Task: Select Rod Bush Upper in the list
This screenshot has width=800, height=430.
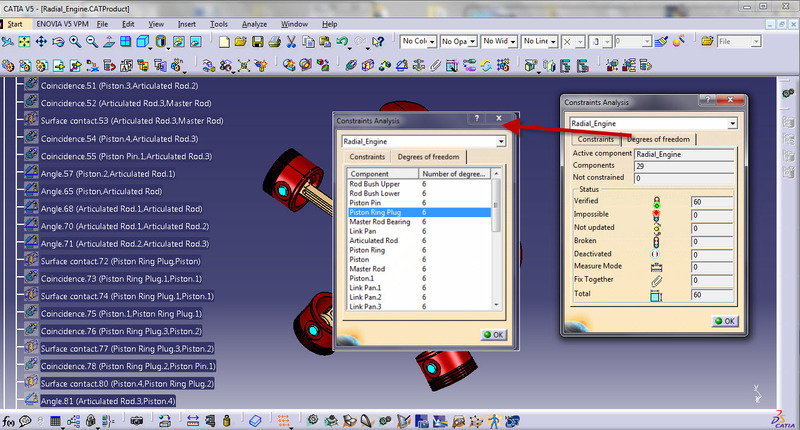Action: (x=374, y=184)
